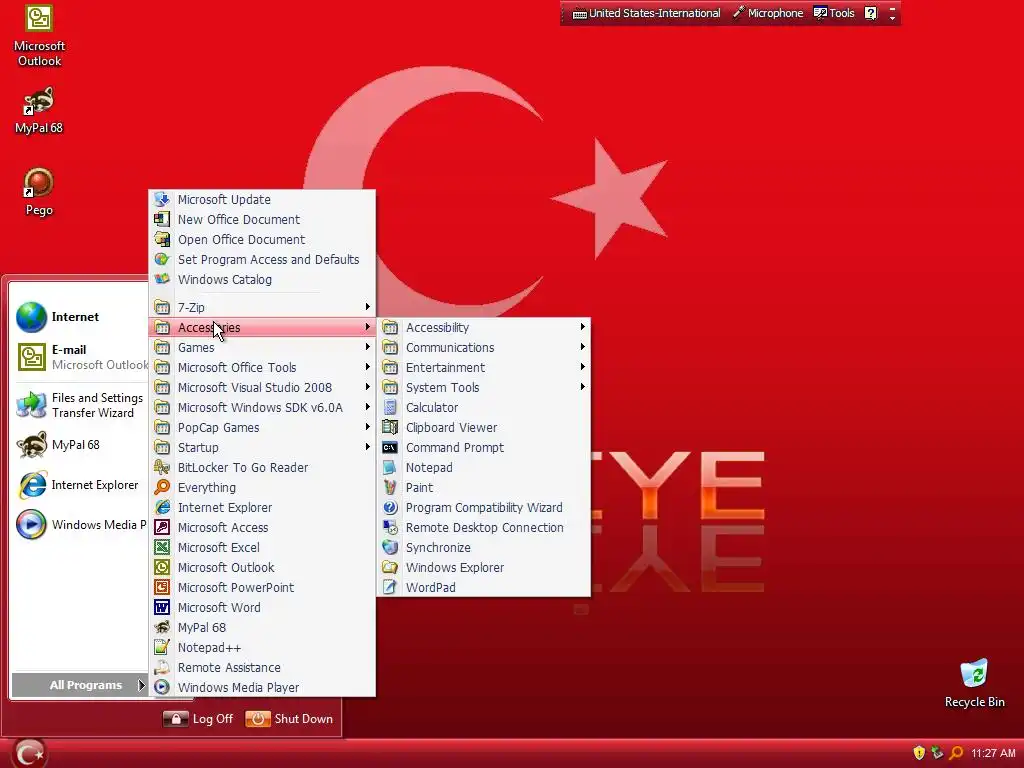Expand the Games submenu
1024x768 pixels.
pos(262,347)
